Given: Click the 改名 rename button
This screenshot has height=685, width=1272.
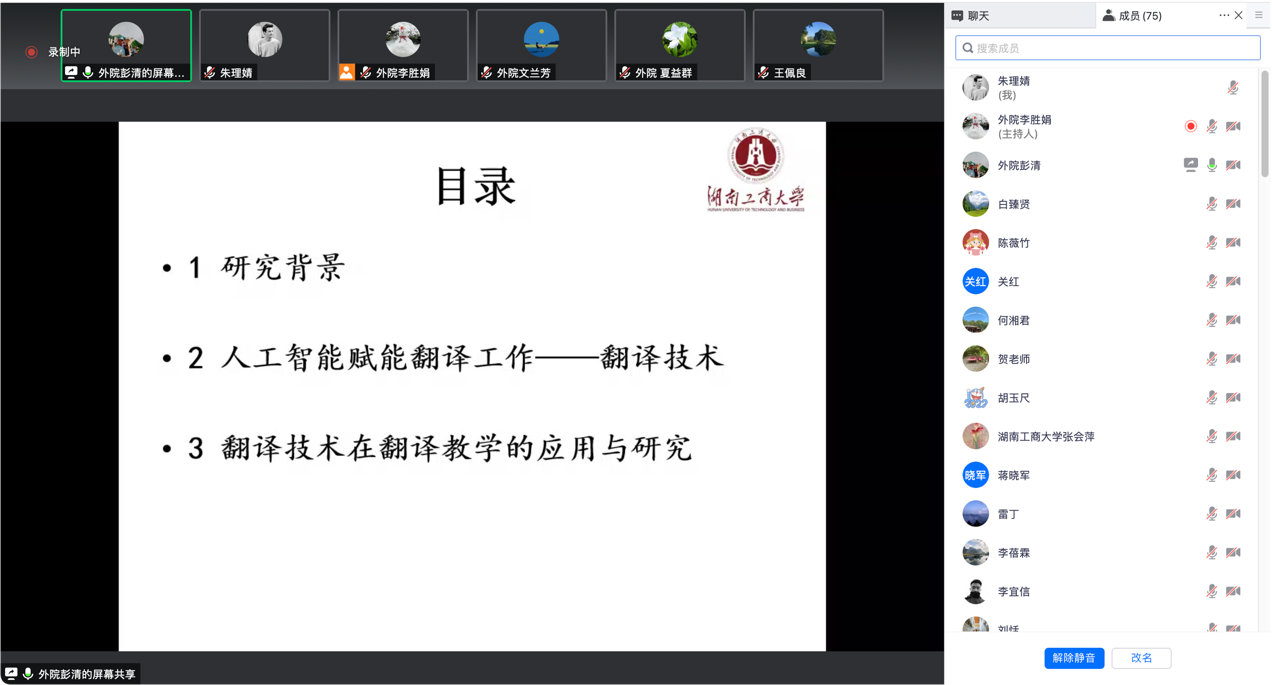Looking at the screenshot, I should point(1141,658).
